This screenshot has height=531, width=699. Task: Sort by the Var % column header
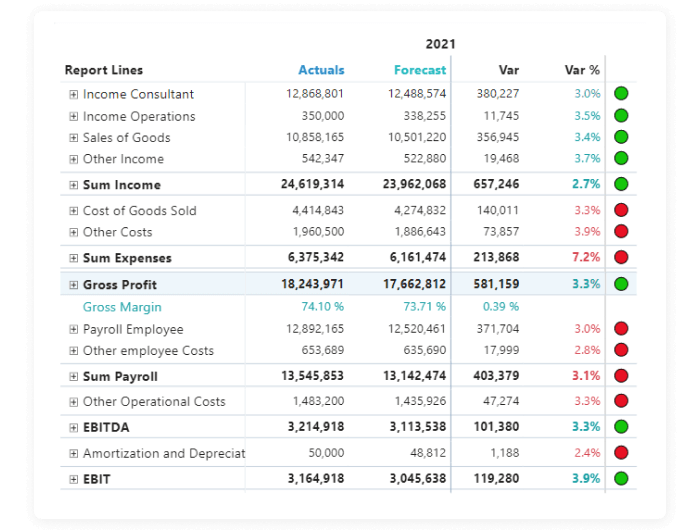point(582,70)
